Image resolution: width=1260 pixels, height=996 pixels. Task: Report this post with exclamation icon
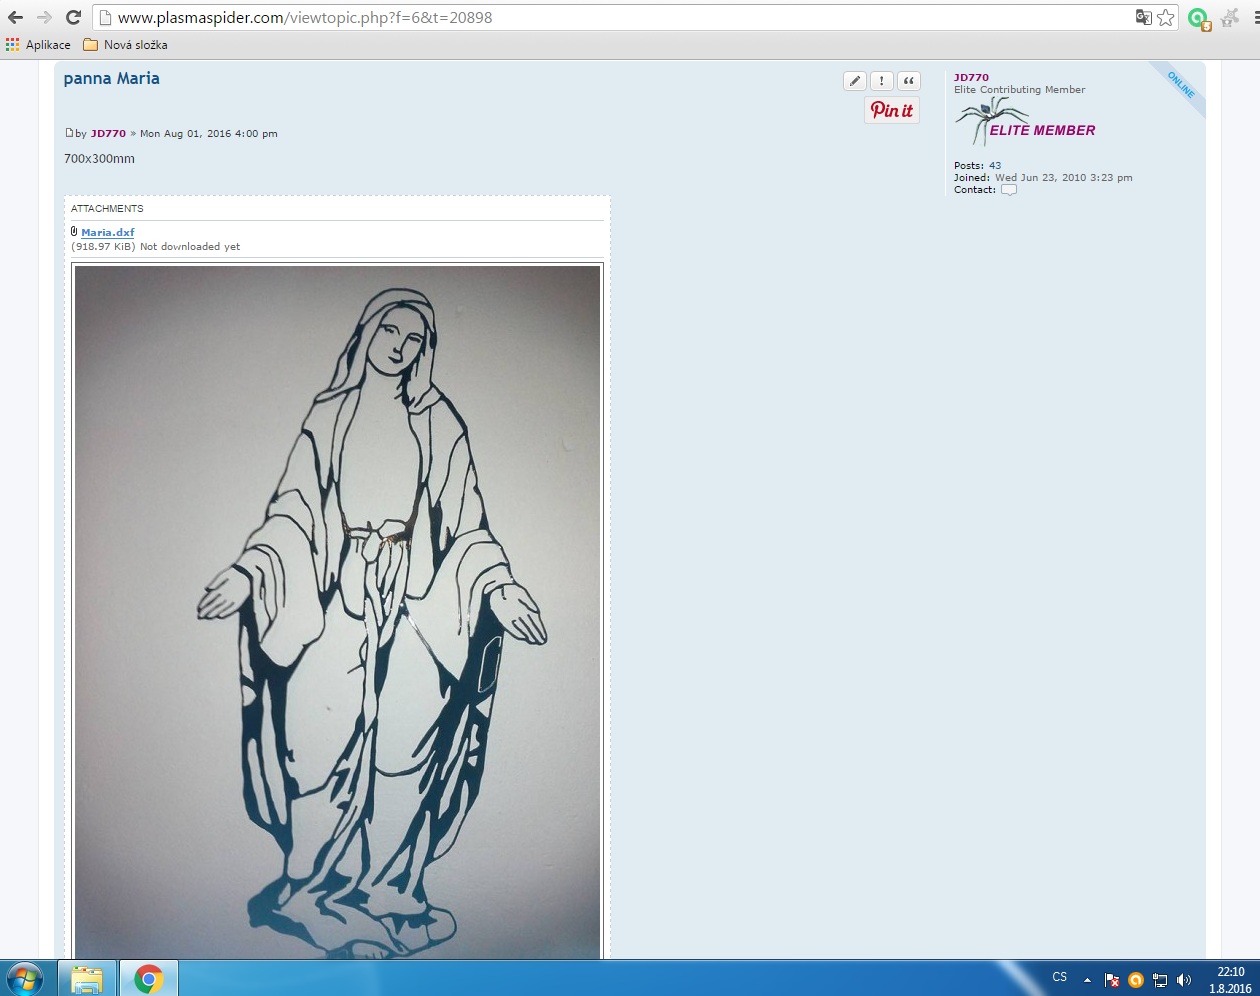pyautogui.click(x=881, y=81)
